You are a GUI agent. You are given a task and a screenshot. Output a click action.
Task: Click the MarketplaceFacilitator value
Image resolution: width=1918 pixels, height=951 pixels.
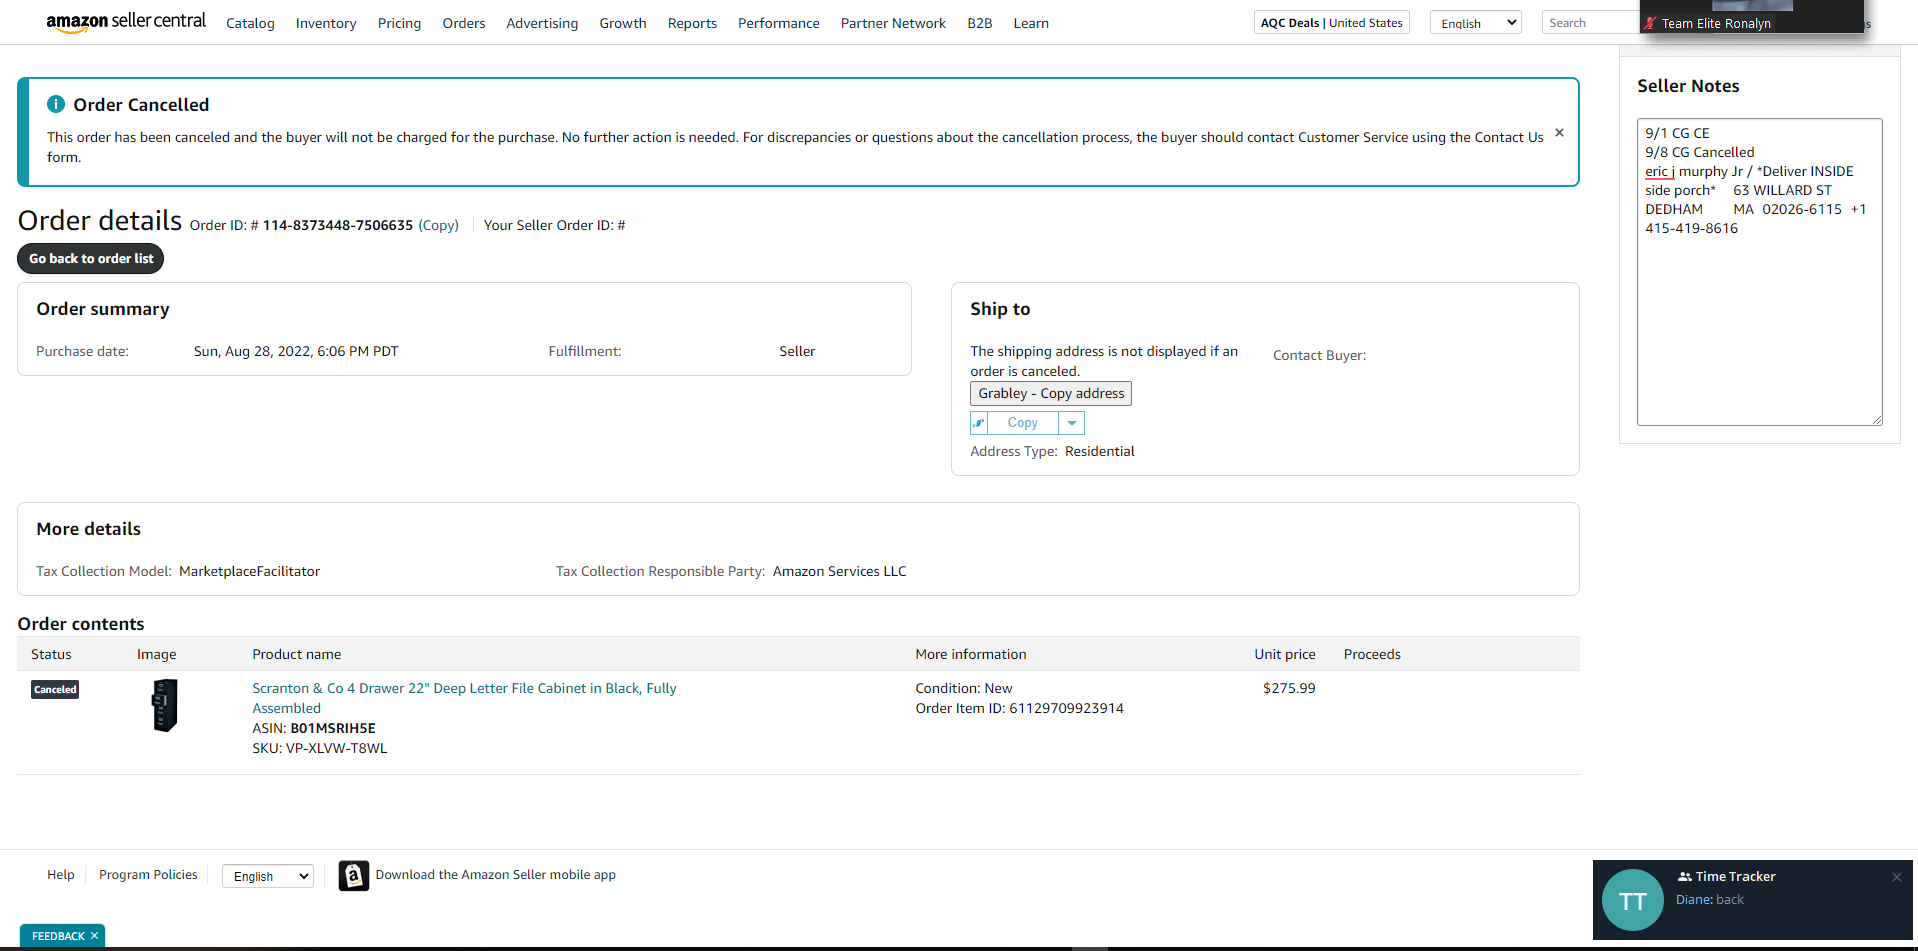(250, 571)
